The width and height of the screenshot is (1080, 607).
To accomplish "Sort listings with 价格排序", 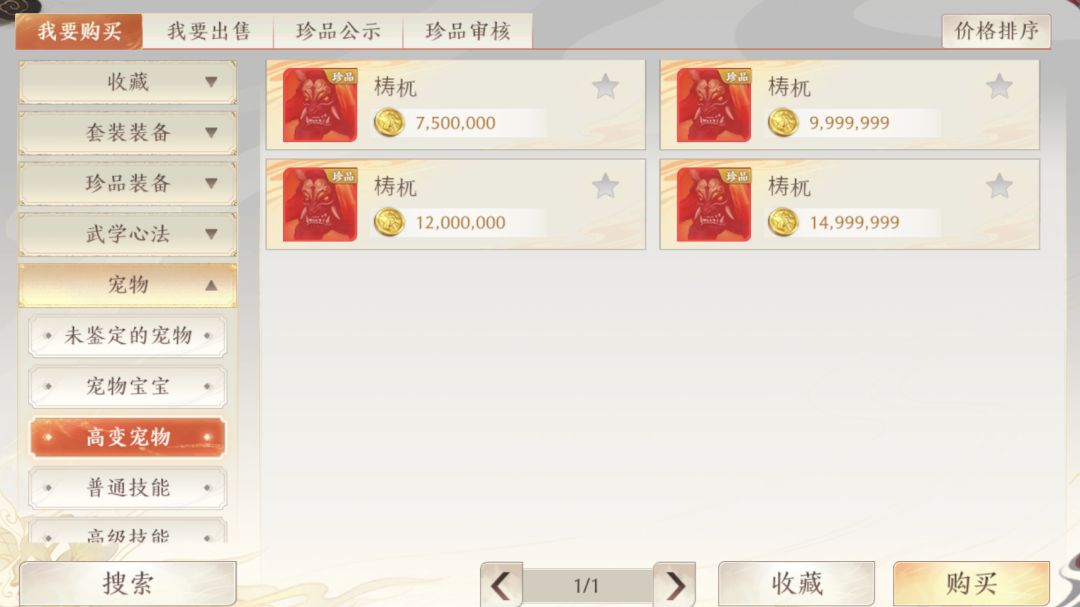I will 996,31.
